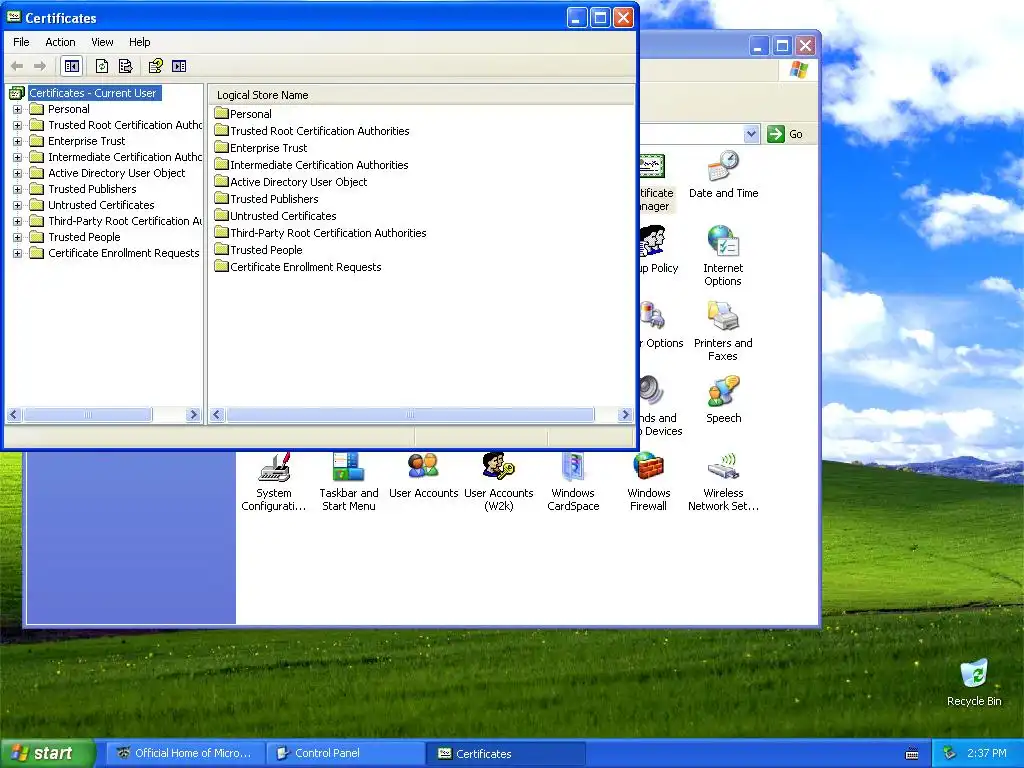Switch to Official Home of Microsoft taskbar button
The width and height of the screenshot is (1024, 768).
click(185, 753)
